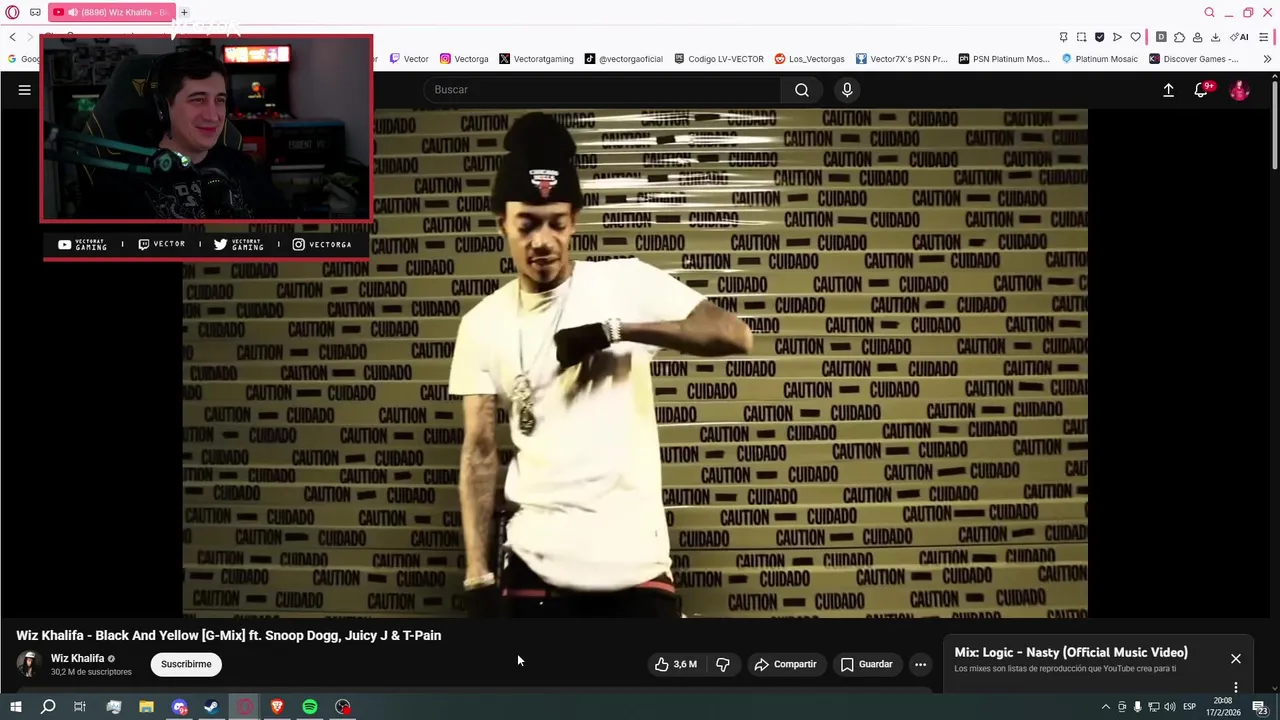Open the Windows Start menu
1280x720 pixels.
pos(15,707)
